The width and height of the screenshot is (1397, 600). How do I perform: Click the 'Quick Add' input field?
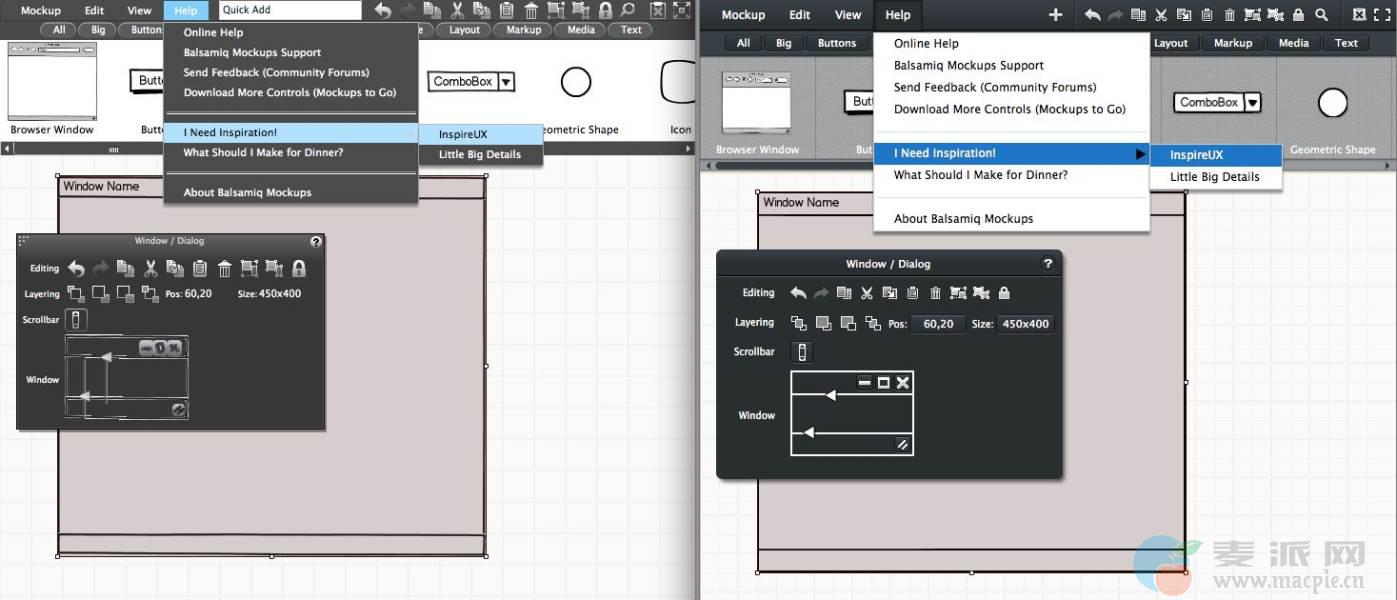click(289, 10)
